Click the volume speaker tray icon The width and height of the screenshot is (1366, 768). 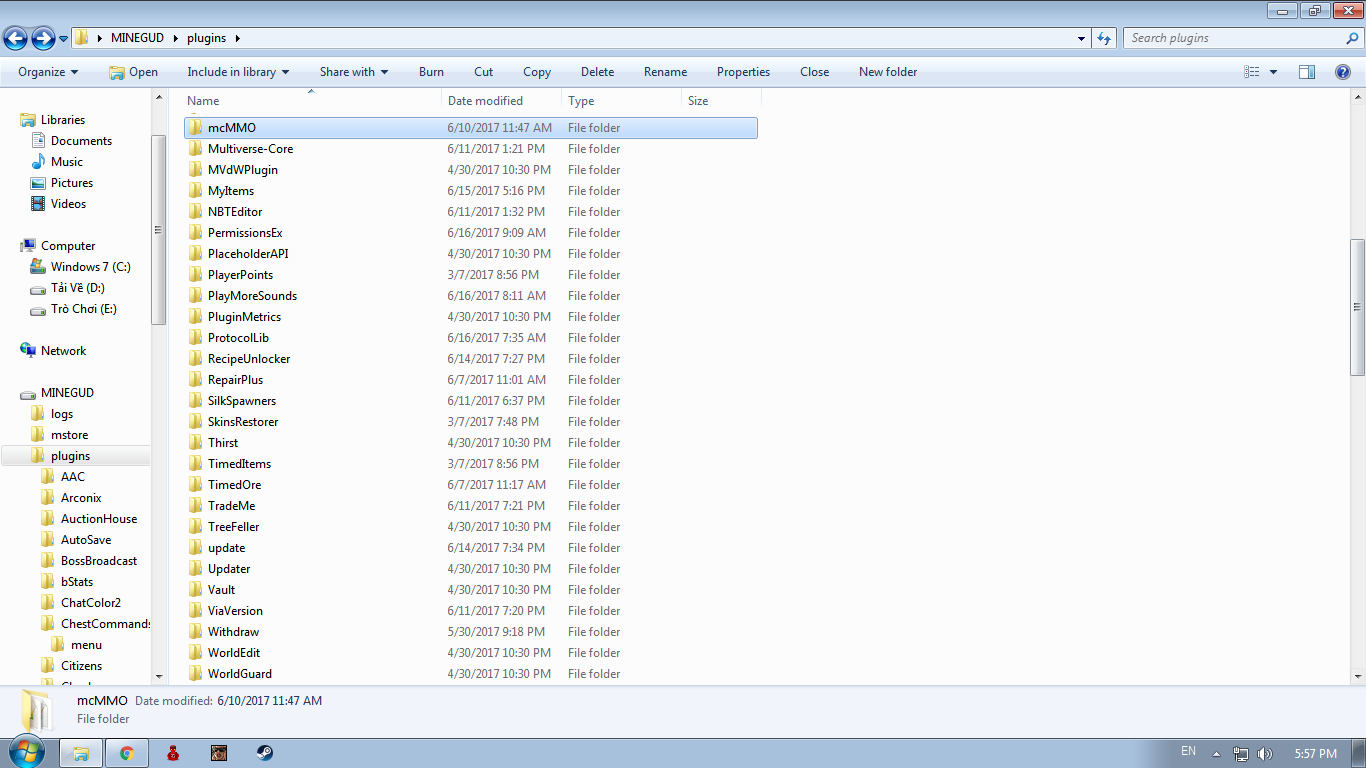(x=1265, y=754)
